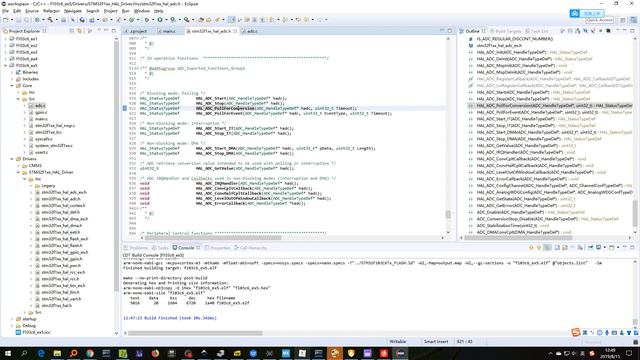Image resolution: width=640 pixels, height=360 pixels.
Task: Select adc.c in Project Explorer
Action: pos(40,106)
